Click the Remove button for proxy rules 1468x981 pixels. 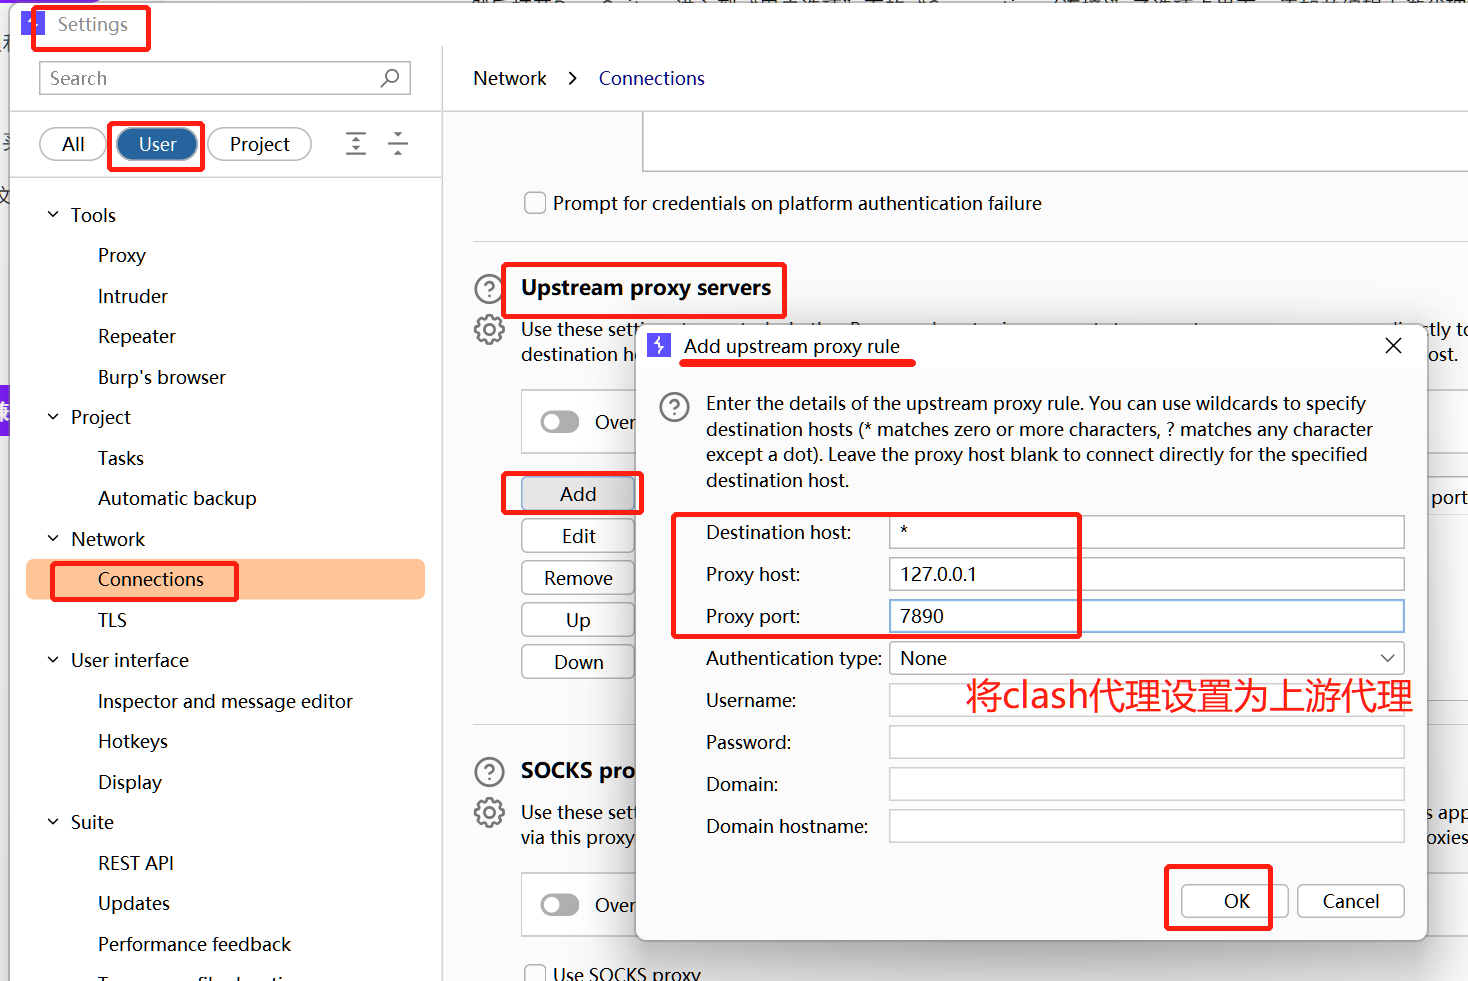578,578
